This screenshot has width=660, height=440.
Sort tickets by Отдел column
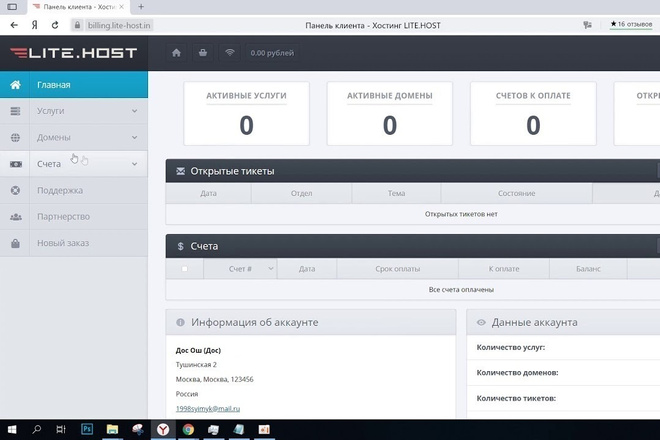(301, 193)
